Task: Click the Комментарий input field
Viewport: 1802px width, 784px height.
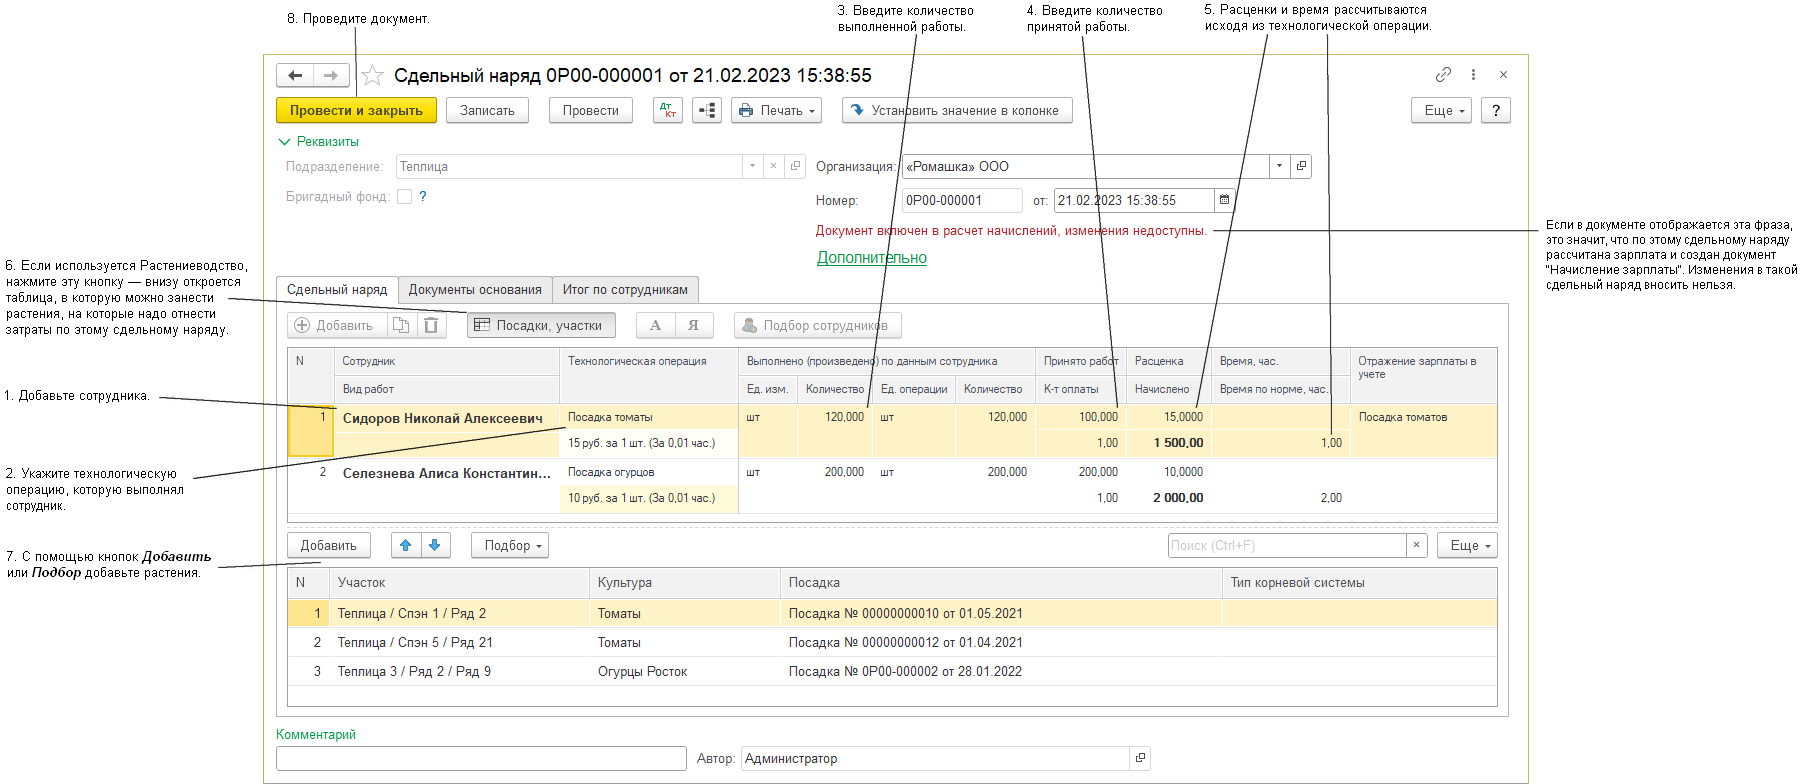Action: tap(481, 759)
